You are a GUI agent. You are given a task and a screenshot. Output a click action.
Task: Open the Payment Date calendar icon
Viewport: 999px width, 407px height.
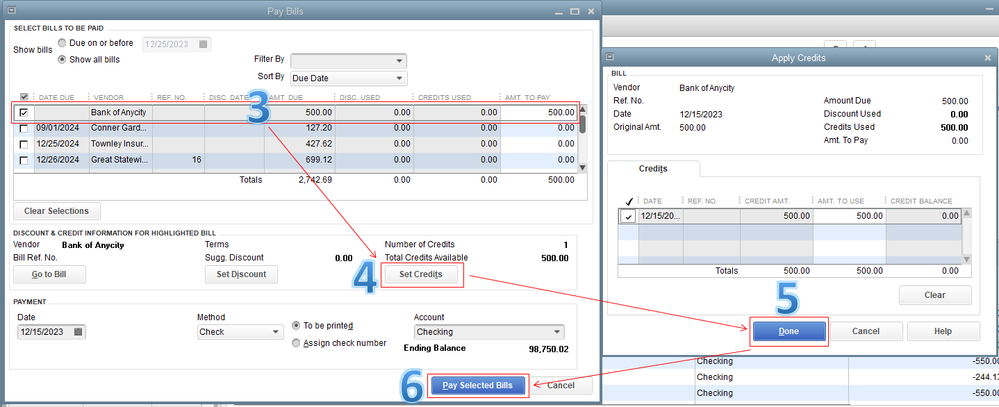[78, 332]
